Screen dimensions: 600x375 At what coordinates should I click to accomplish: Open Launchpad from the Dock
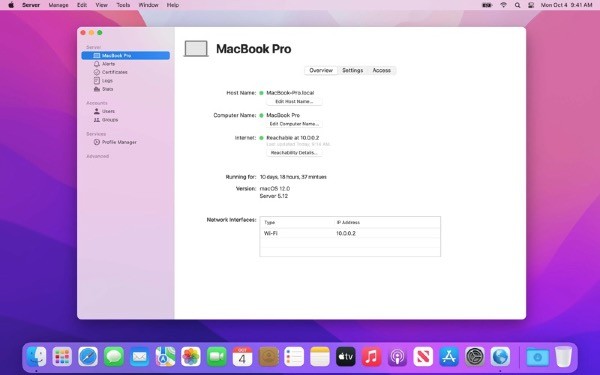pyautogui.click(x=62, y=357)
